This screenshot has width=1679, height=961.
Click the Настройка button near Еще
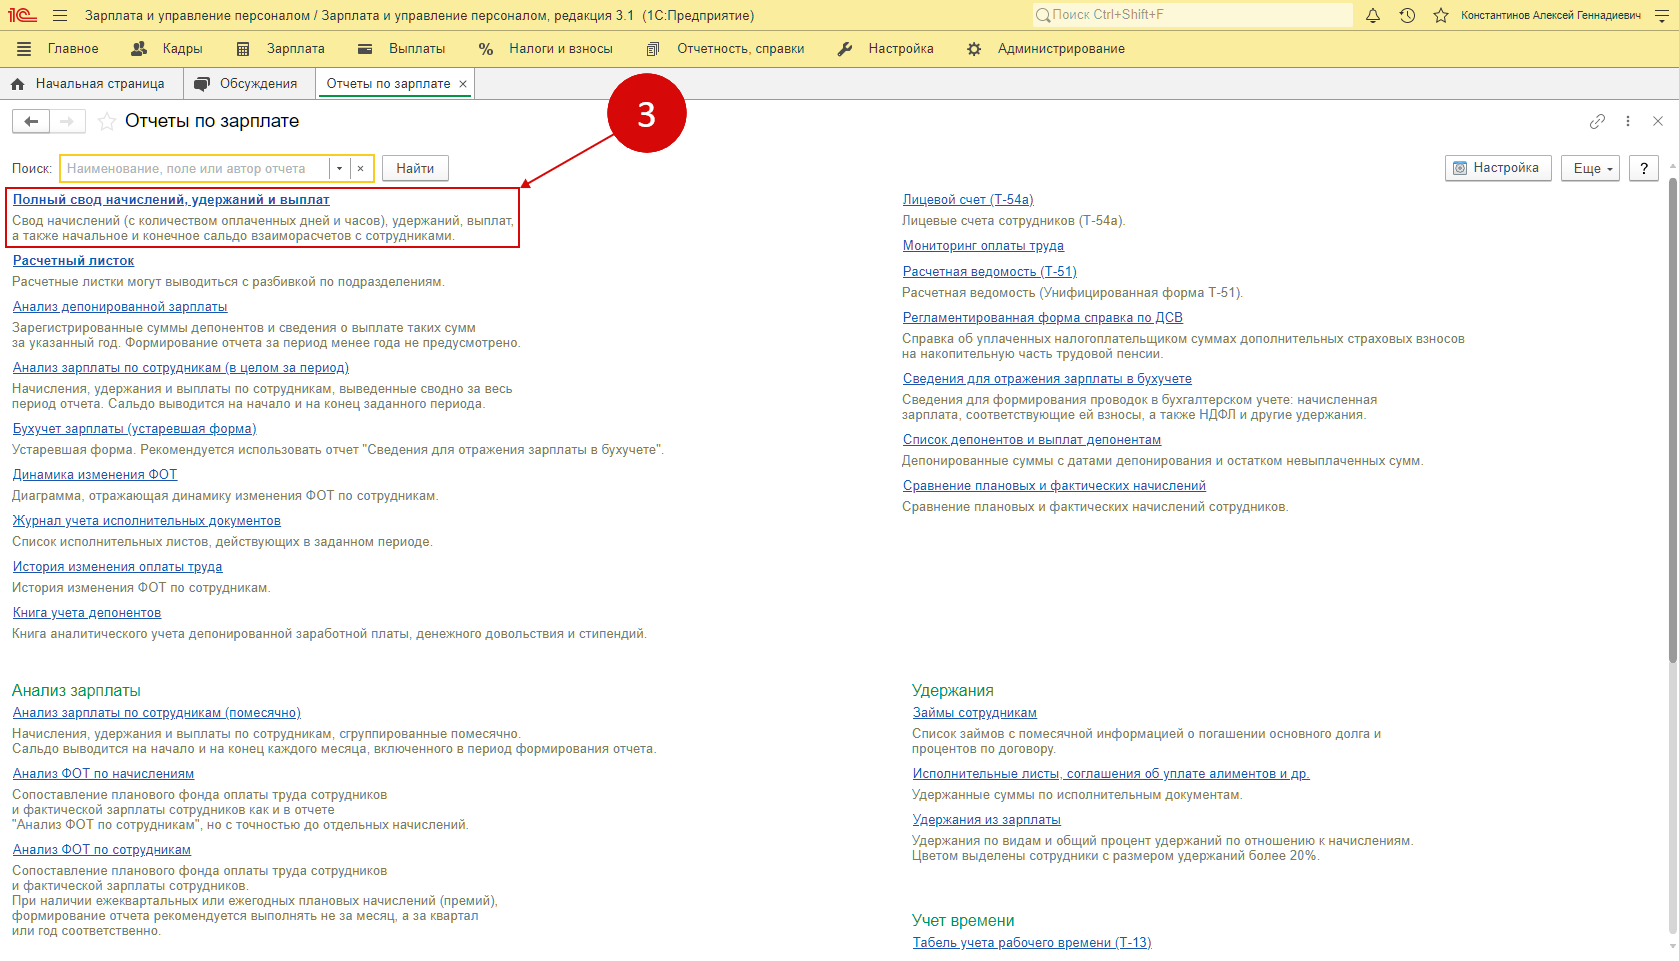(1498, 168)
